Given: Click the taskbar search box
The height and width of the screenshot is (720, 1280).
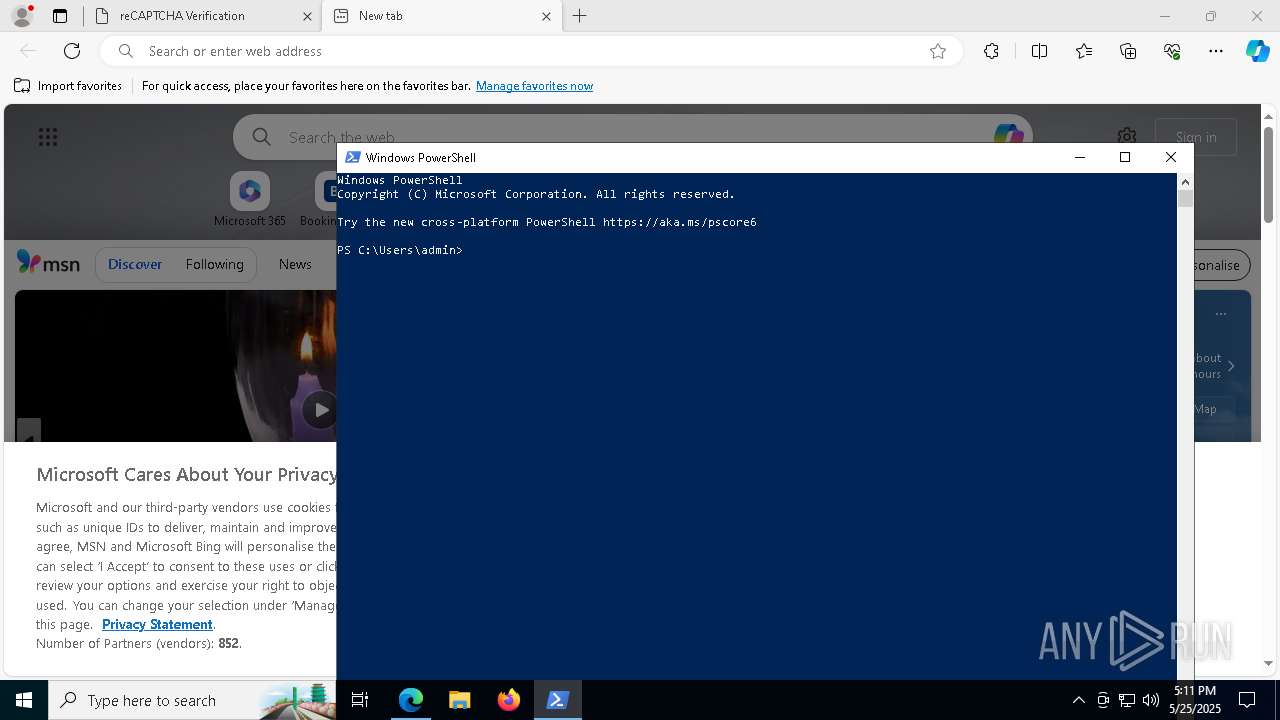Looking at the screenshot, I should coord(192,700).
